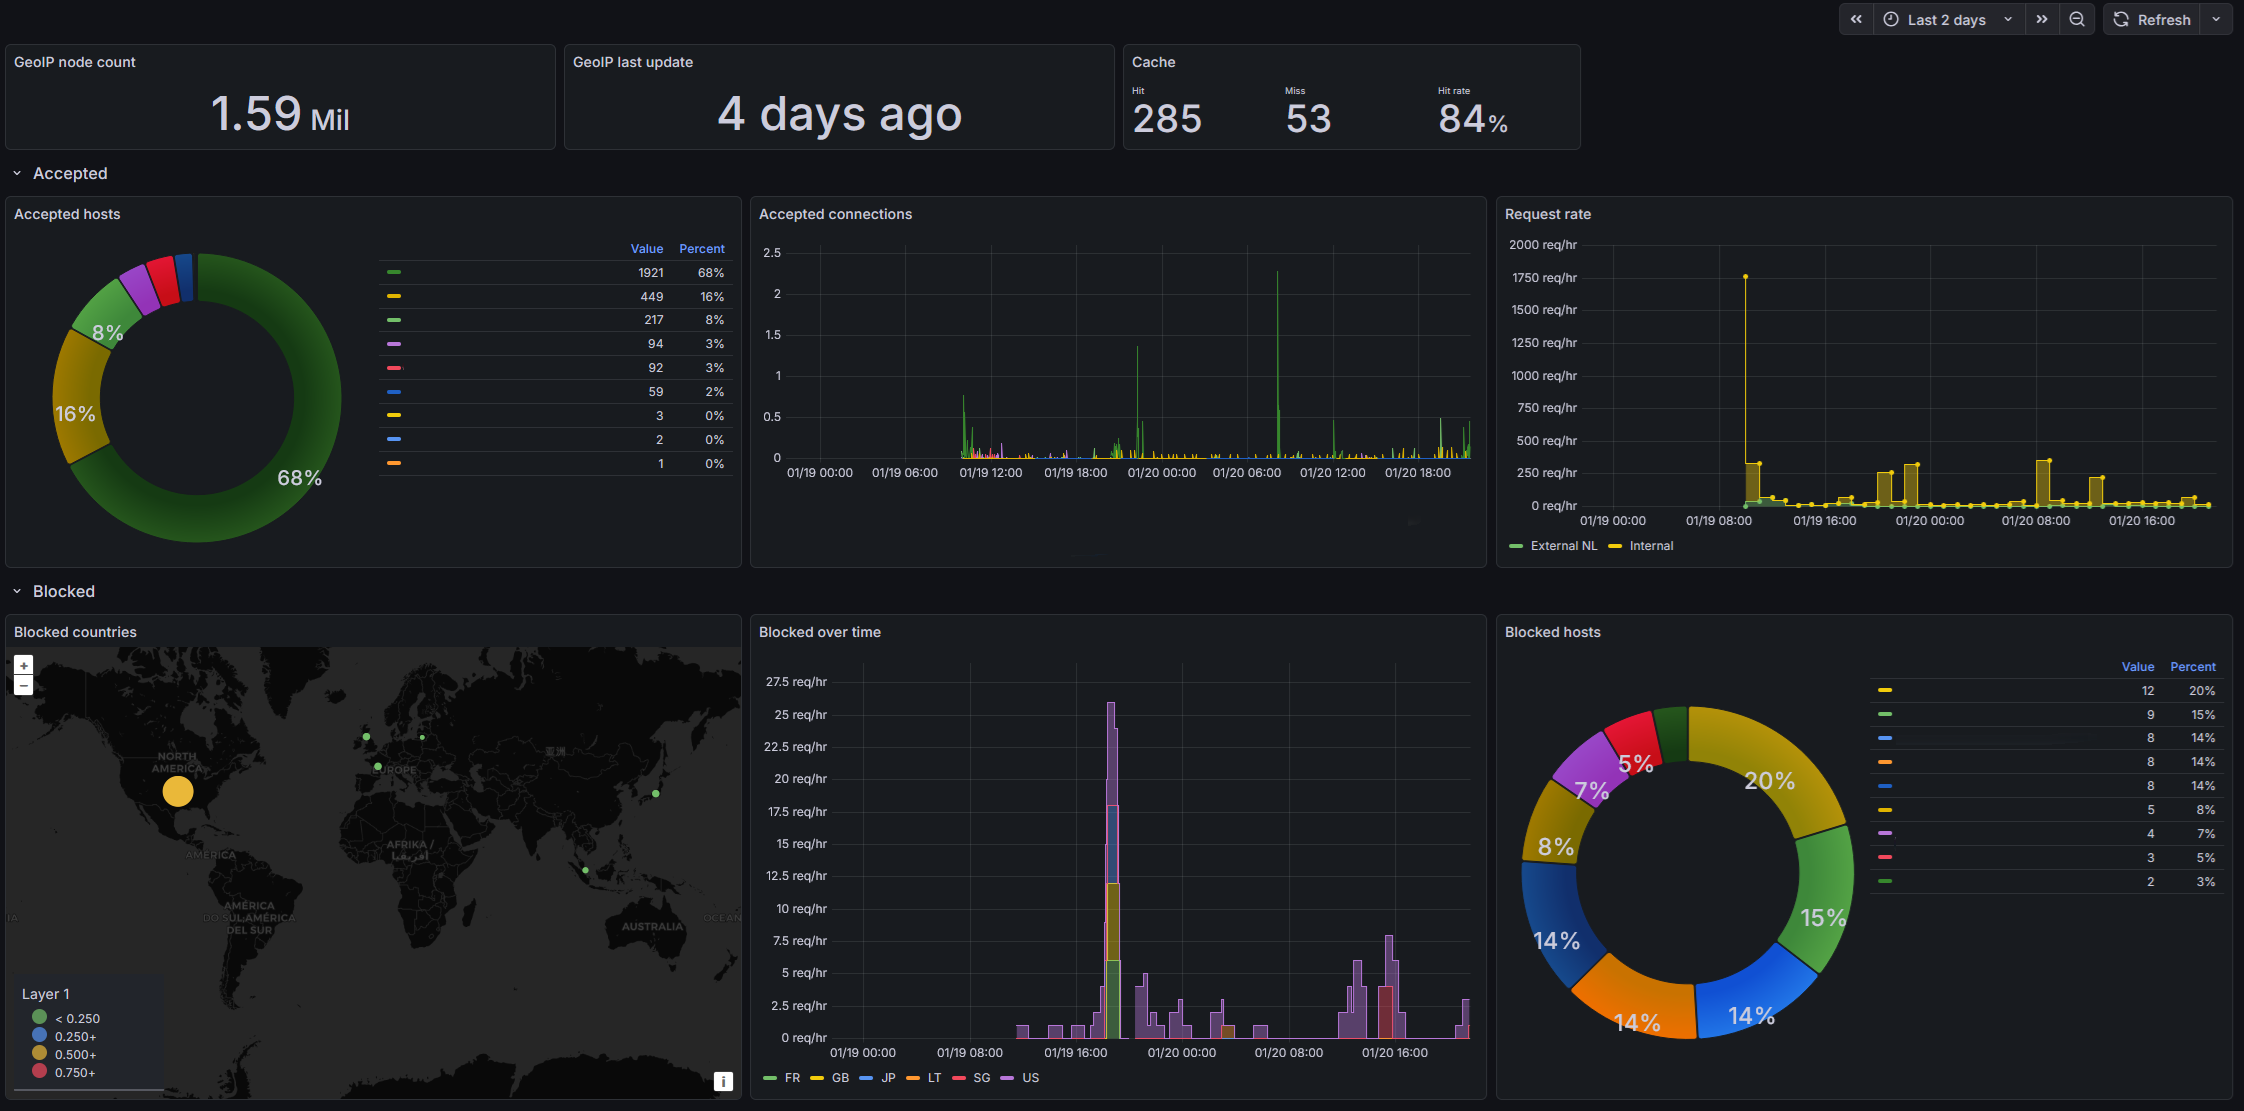The image size is (2244, 1111).
Task: Click the map info attribution icon
Action: 723,1081
